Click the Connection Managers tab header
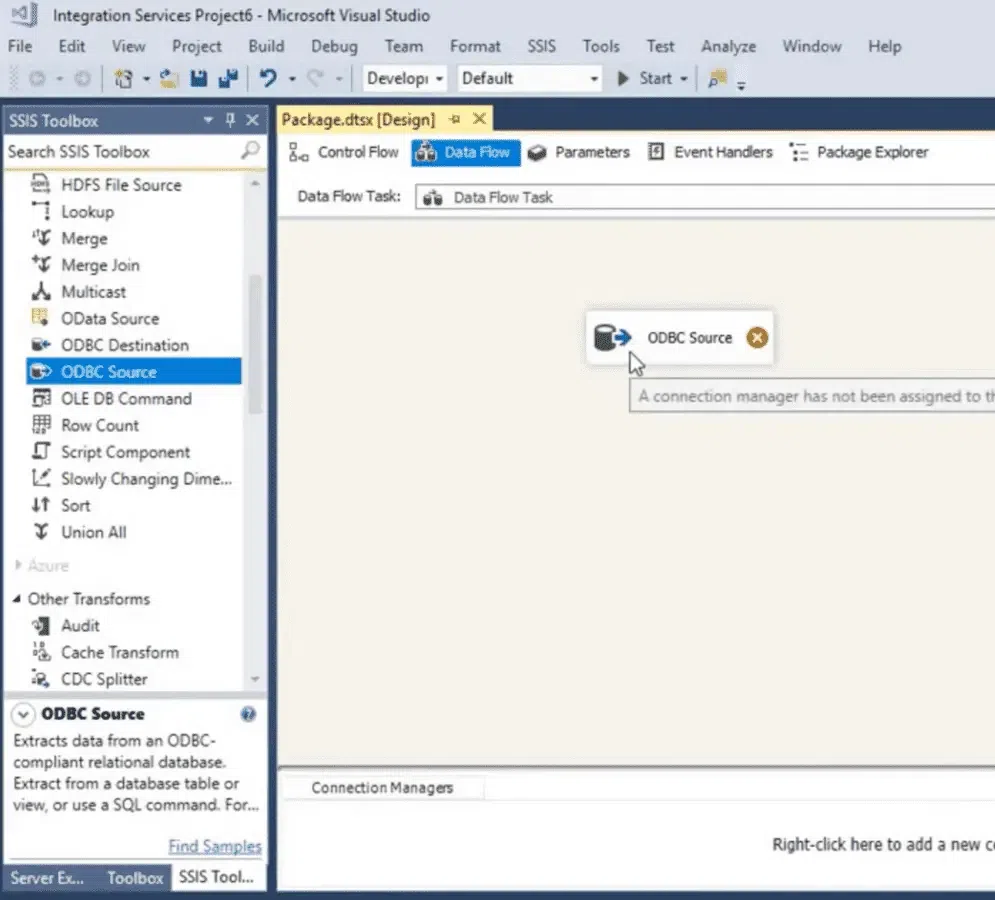This screenshot has height=900, width=995. coord(382,788)
